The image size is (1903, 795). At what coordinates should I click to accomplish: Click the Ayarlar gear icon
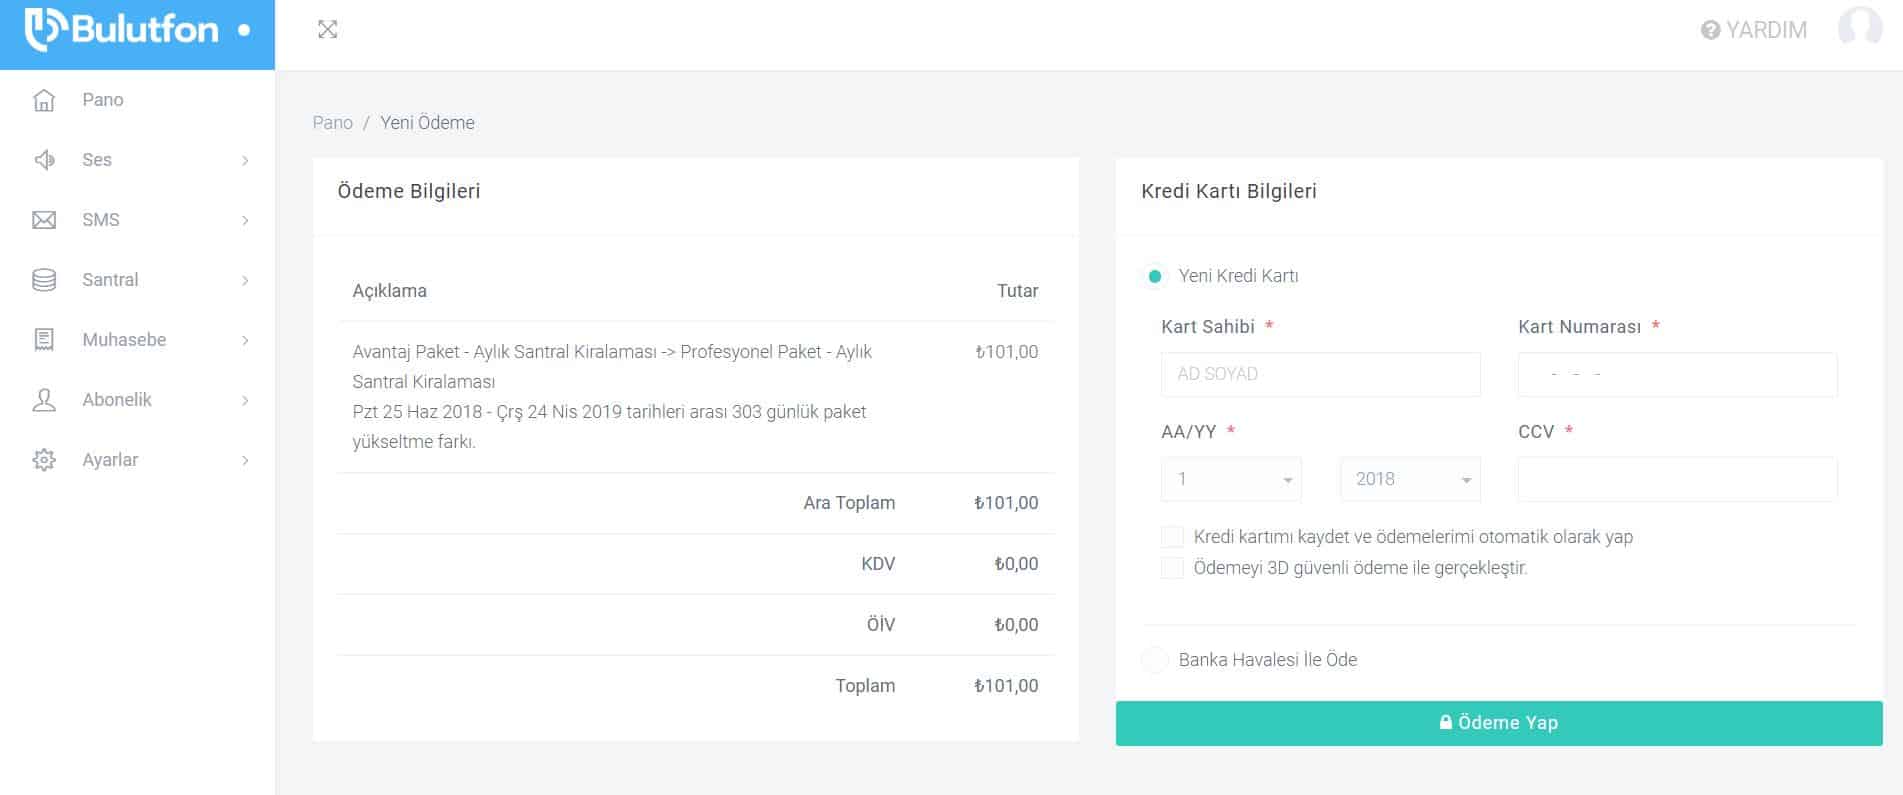(44, 460)
